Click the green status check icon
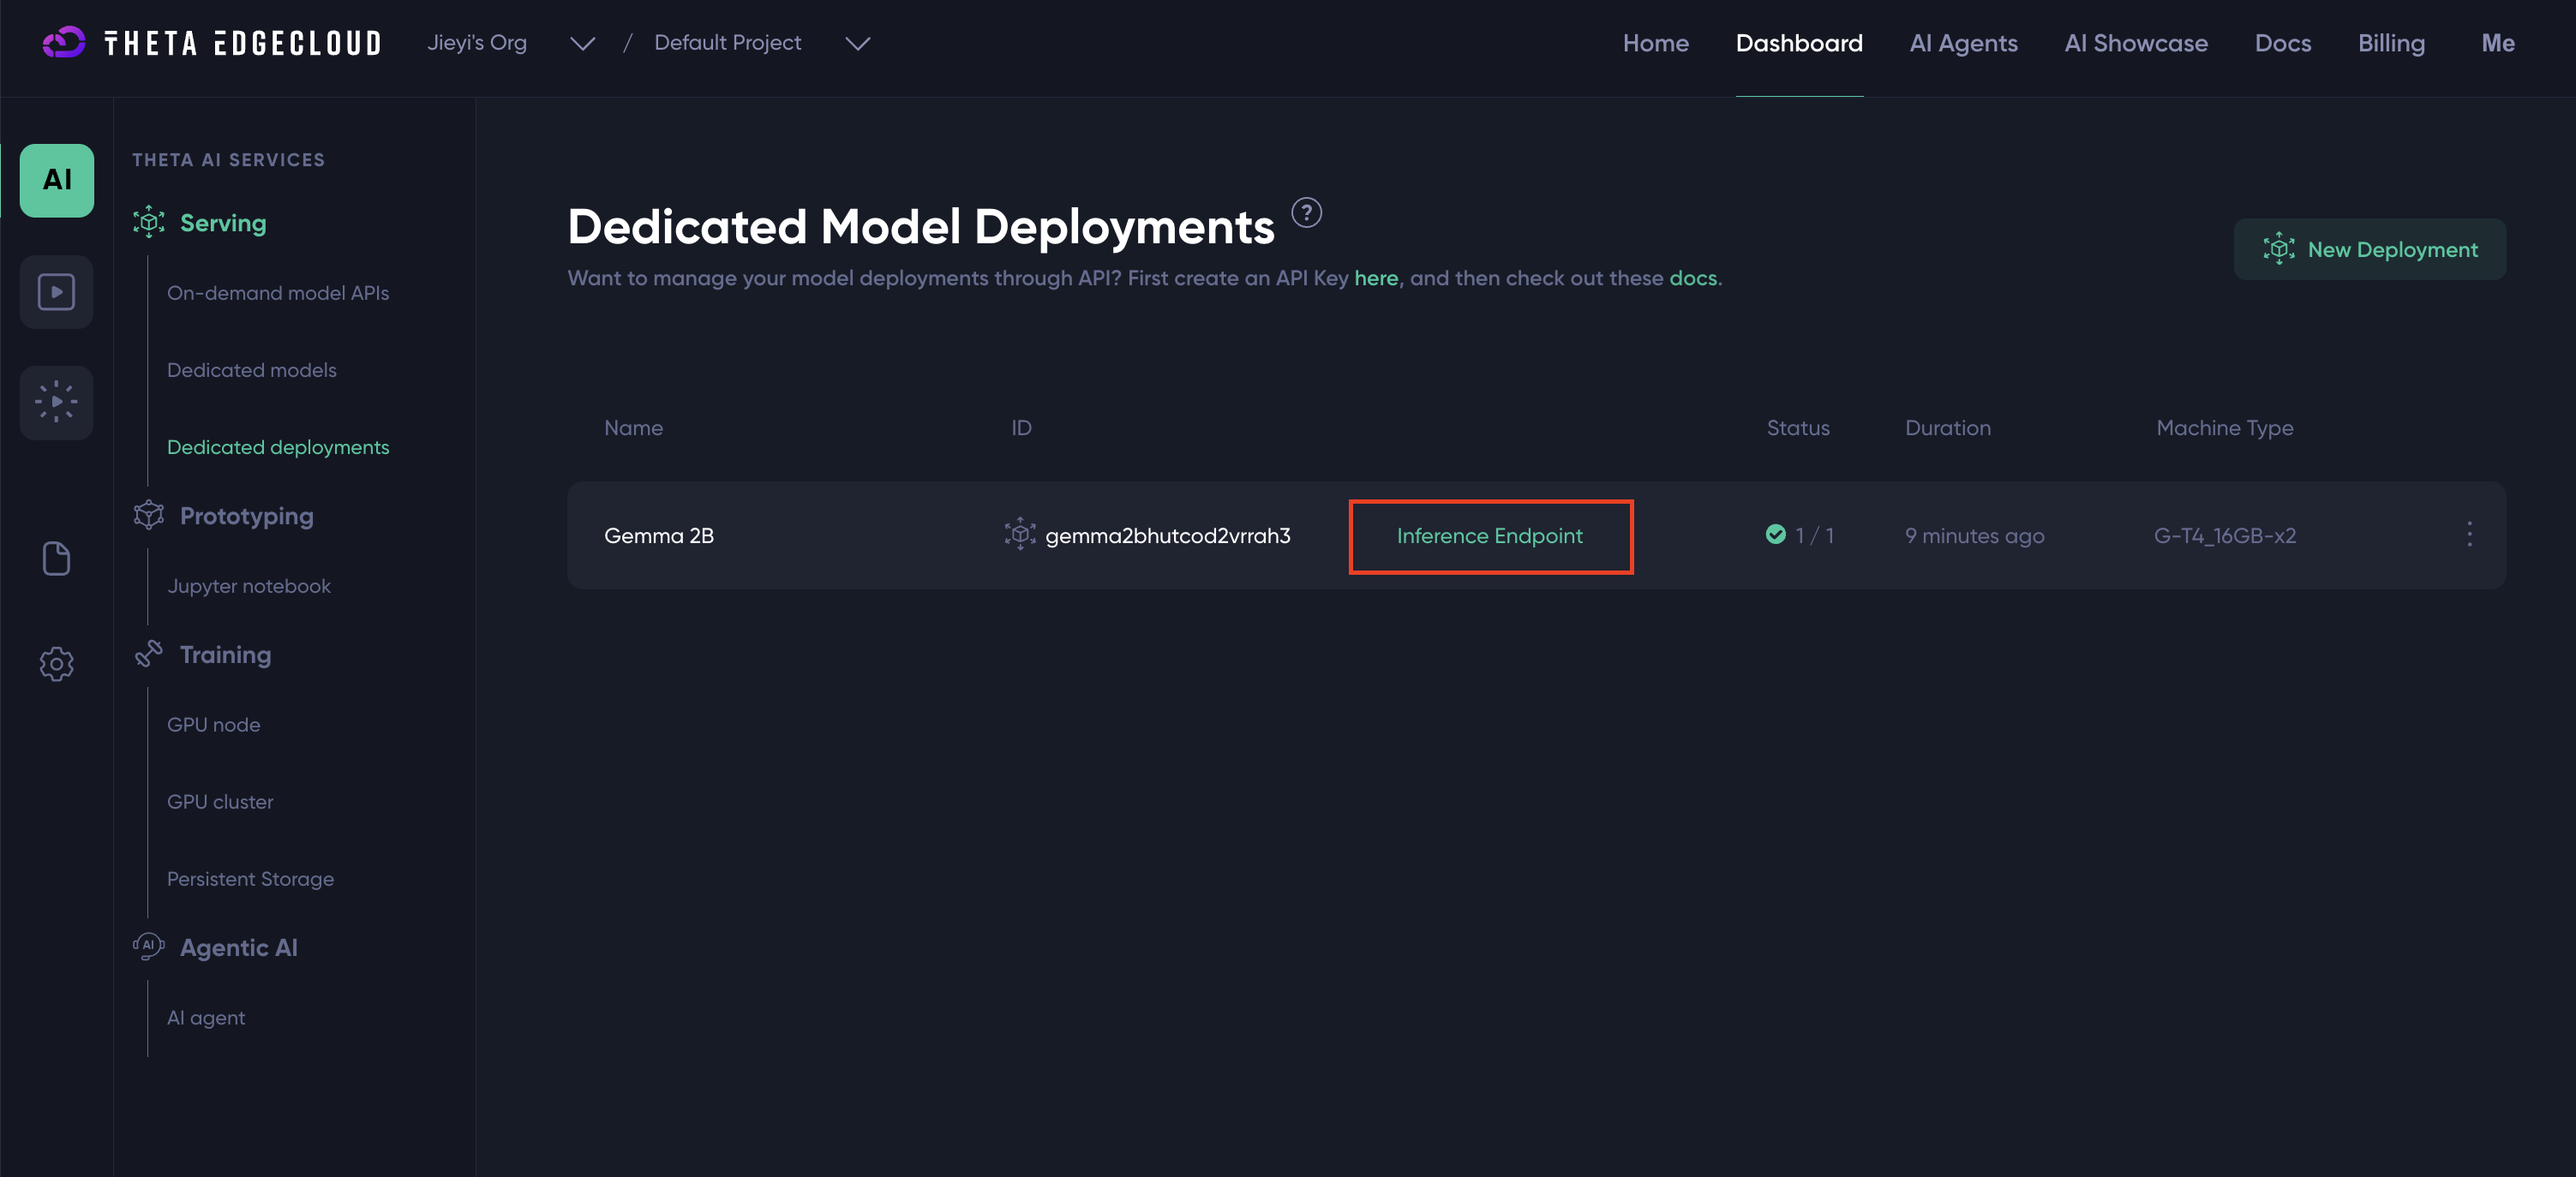Viewport: 2576px width, 1177px height. point(1776,535)
